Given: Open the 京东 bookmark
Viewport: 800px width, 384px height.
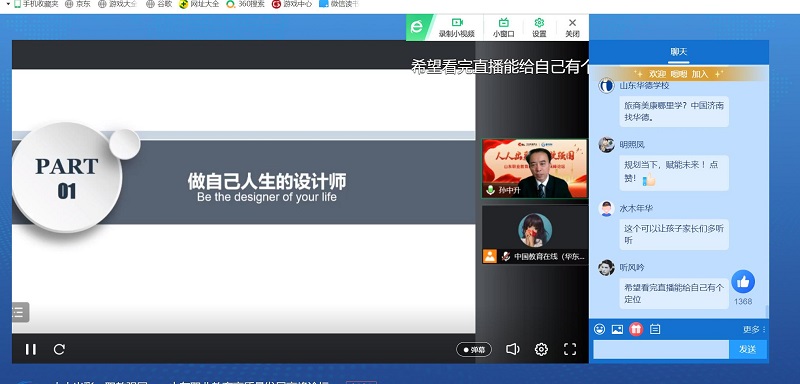Looking at the screenshot, I should [78, 4].
